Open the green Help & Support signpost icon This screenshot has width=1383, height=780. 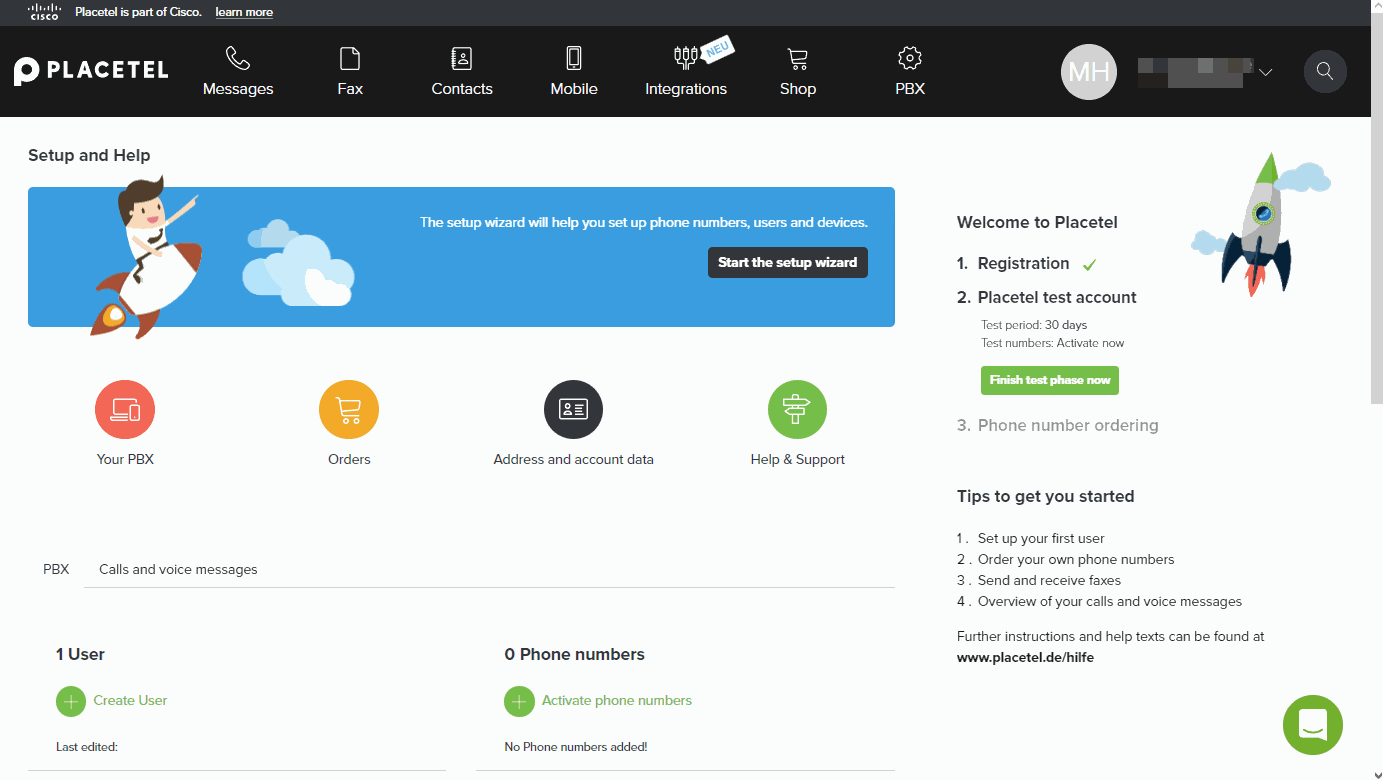(797, 410)
